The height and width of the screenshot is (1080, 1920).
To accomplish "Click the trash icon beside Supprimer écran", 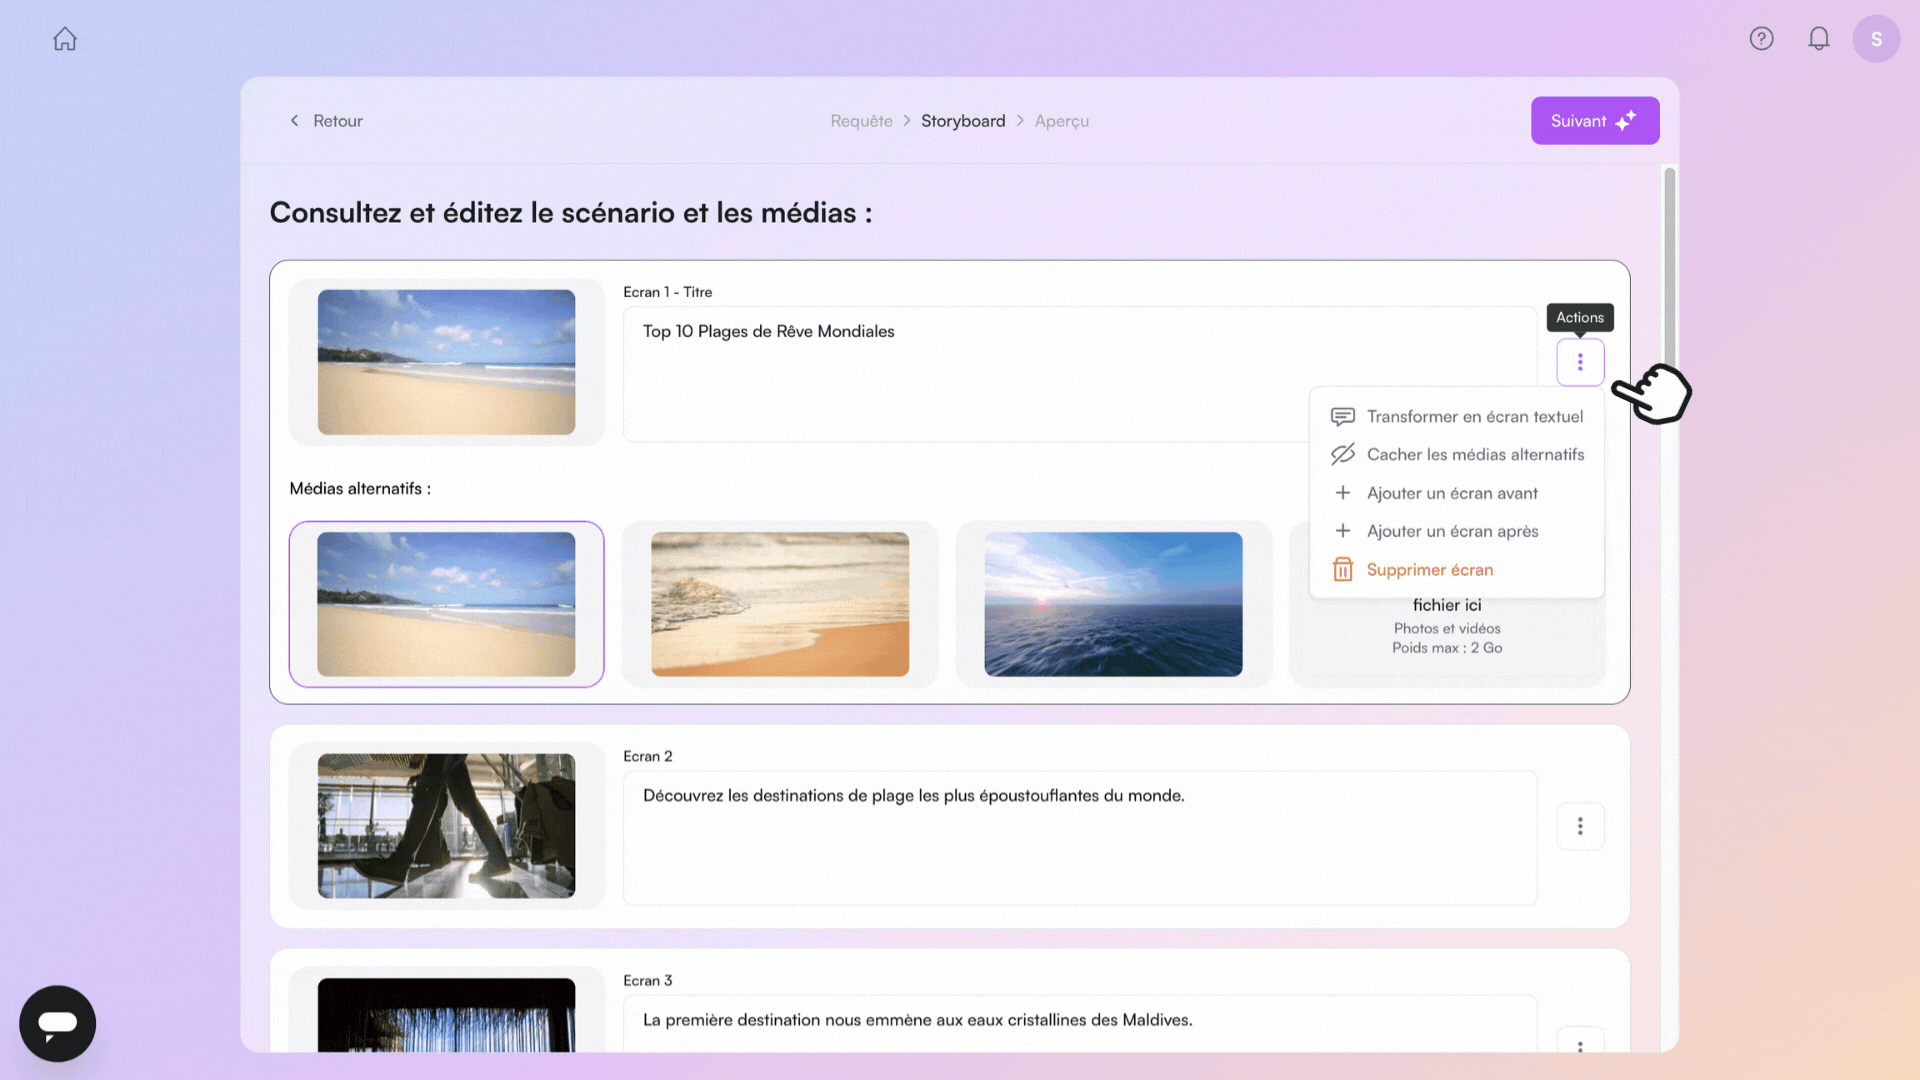I will click(1342, 570).
